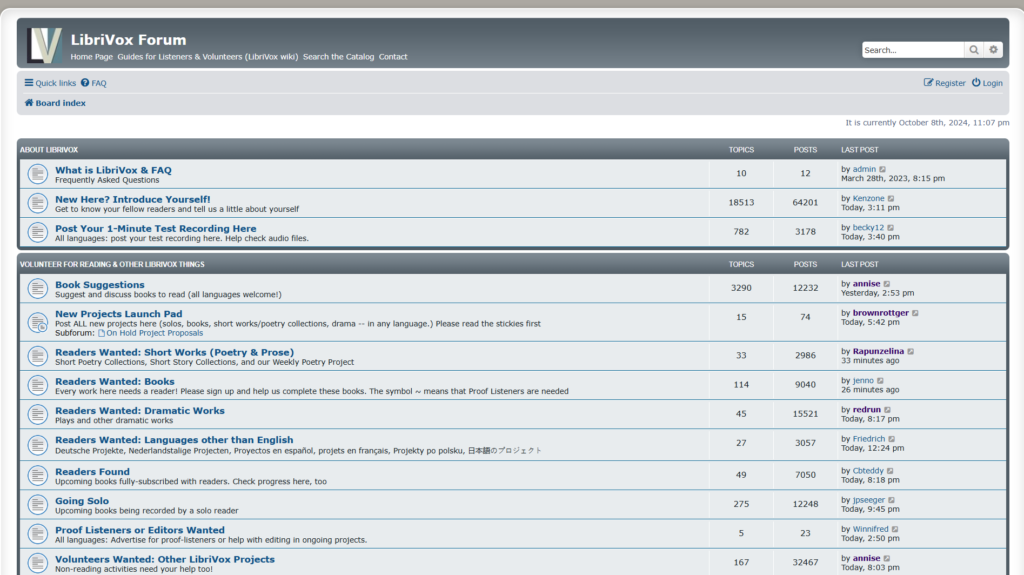View latest post icon next to Kenzone
1024x575 pixels.
click(x=891, y=199)
